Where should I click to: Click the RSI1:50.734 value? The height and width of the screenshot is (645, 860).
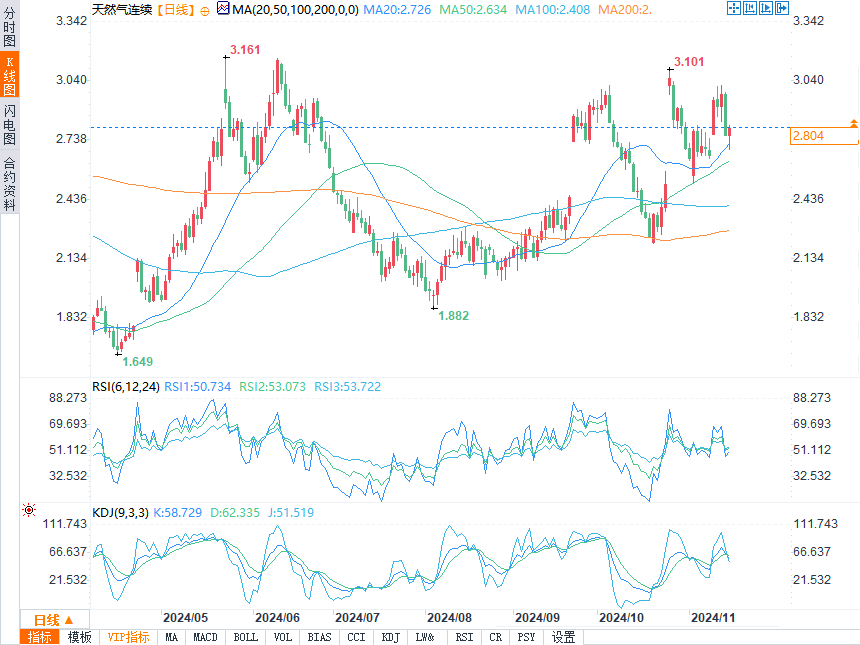click(x=197, y=387)
